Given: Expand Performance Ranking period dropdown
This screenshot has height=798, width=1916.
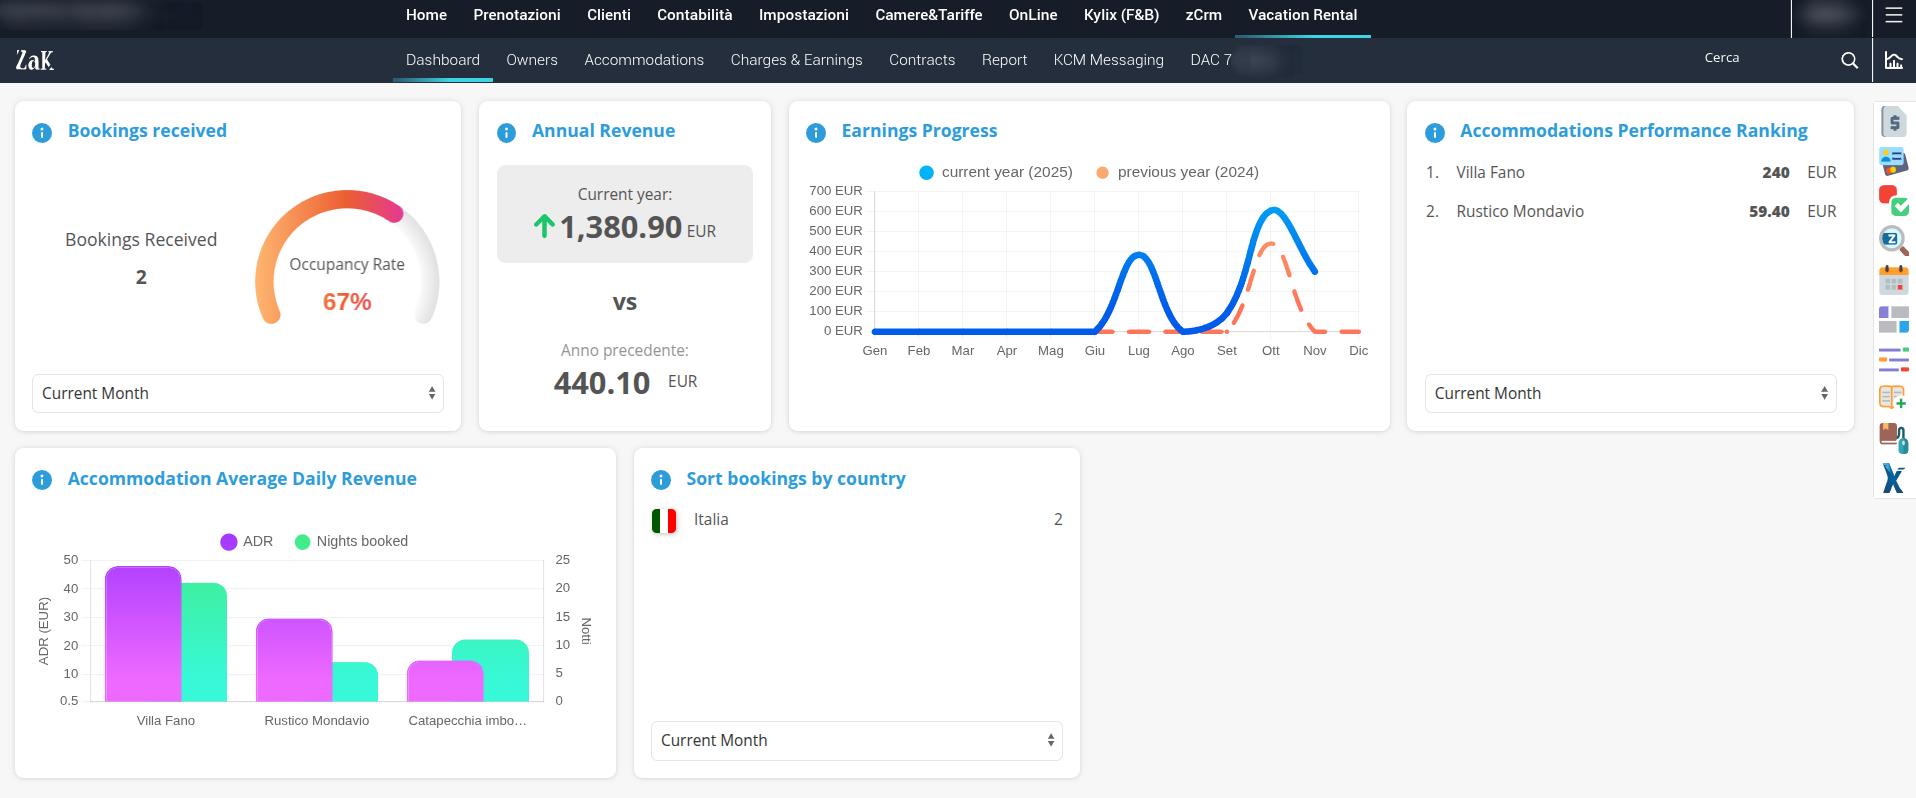Looking at the screenshot, I should click(1630, 393).
